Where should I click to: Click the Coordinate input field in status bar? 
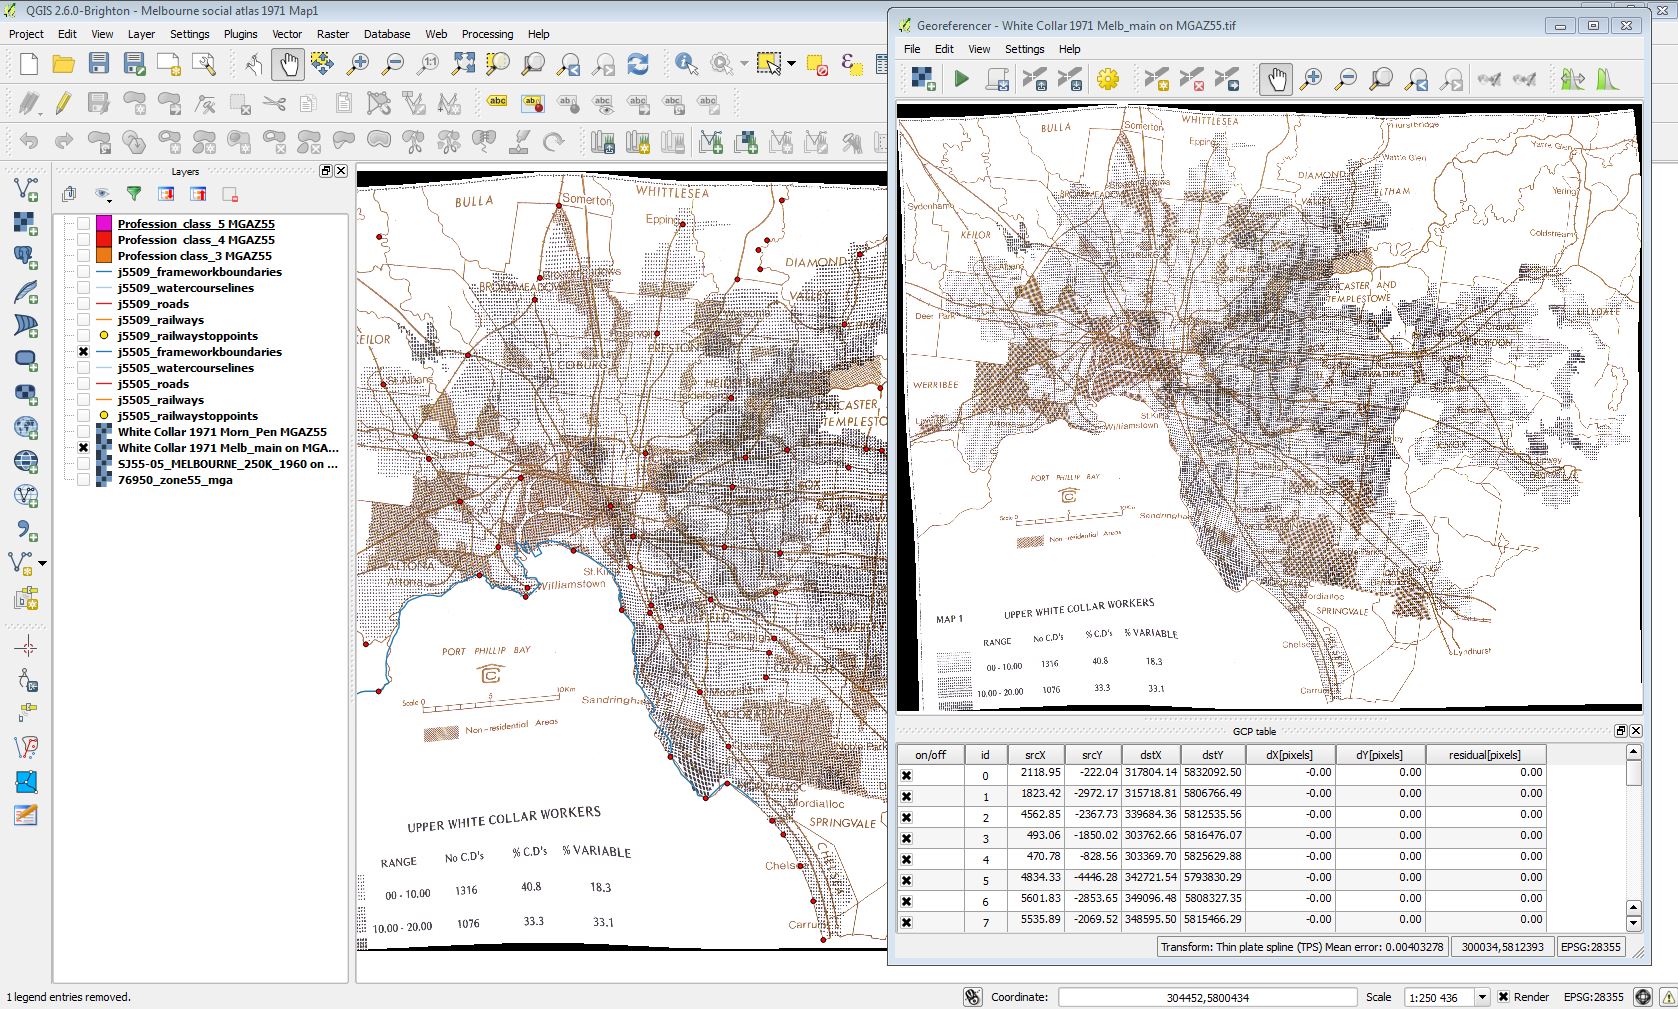coord(1207,997)
